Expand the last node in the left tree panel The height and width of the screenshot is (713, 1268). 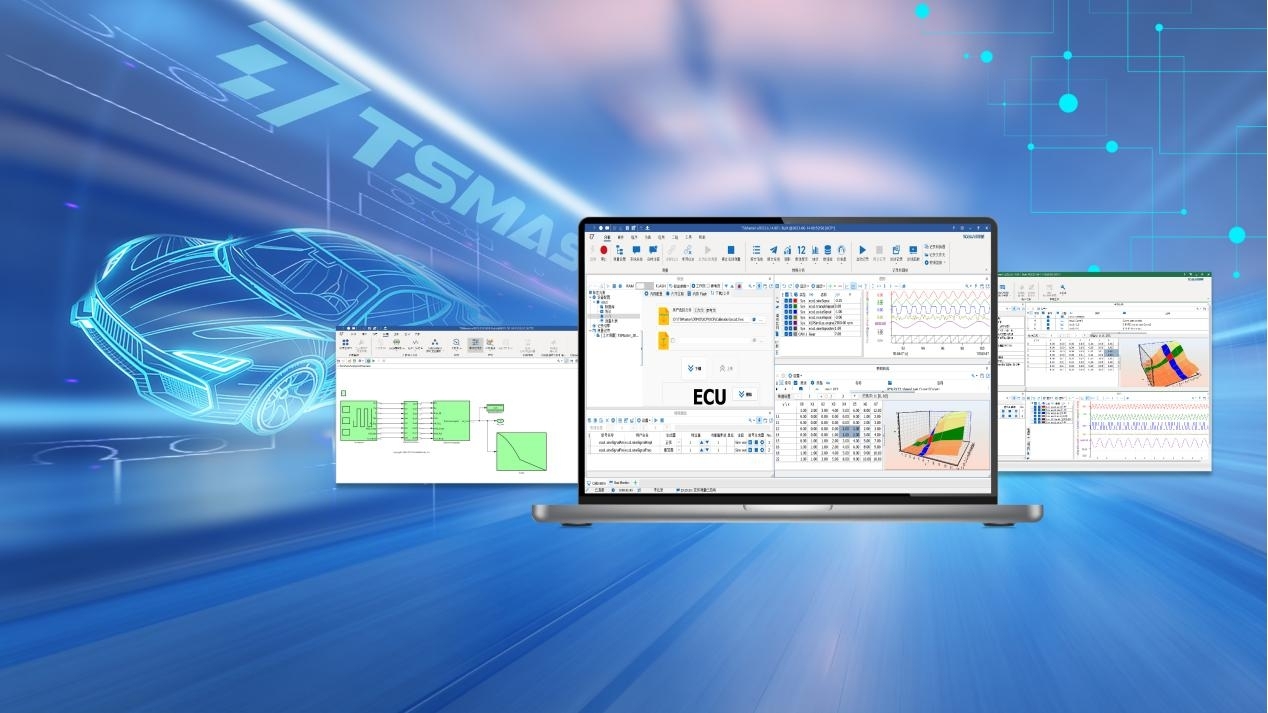pyautogui.click(x=592, y=331)
